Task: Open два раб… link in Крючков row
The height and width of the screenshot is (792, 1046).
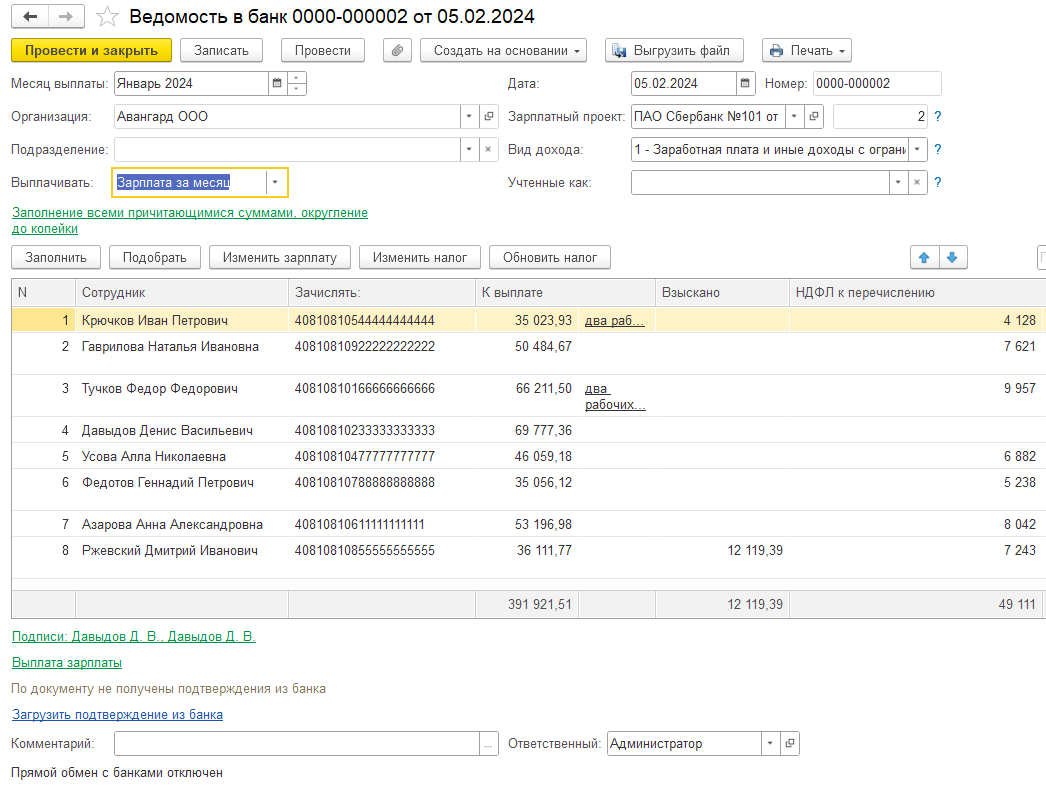Action: point(614,320)
